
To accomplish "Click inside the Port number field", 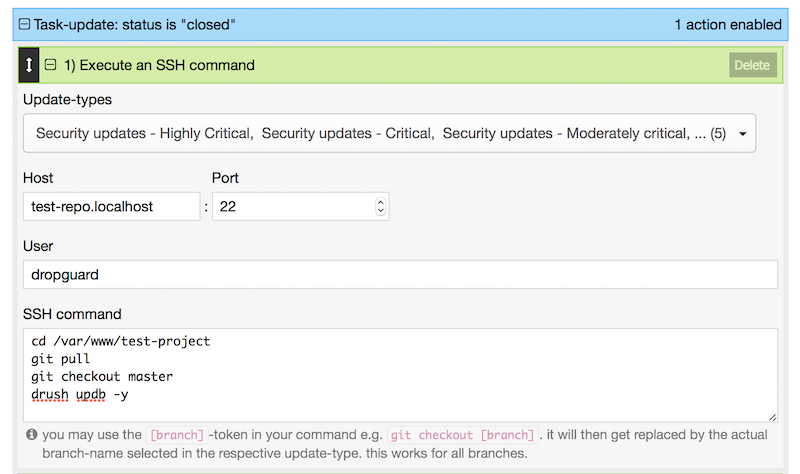I will (290, 206).
